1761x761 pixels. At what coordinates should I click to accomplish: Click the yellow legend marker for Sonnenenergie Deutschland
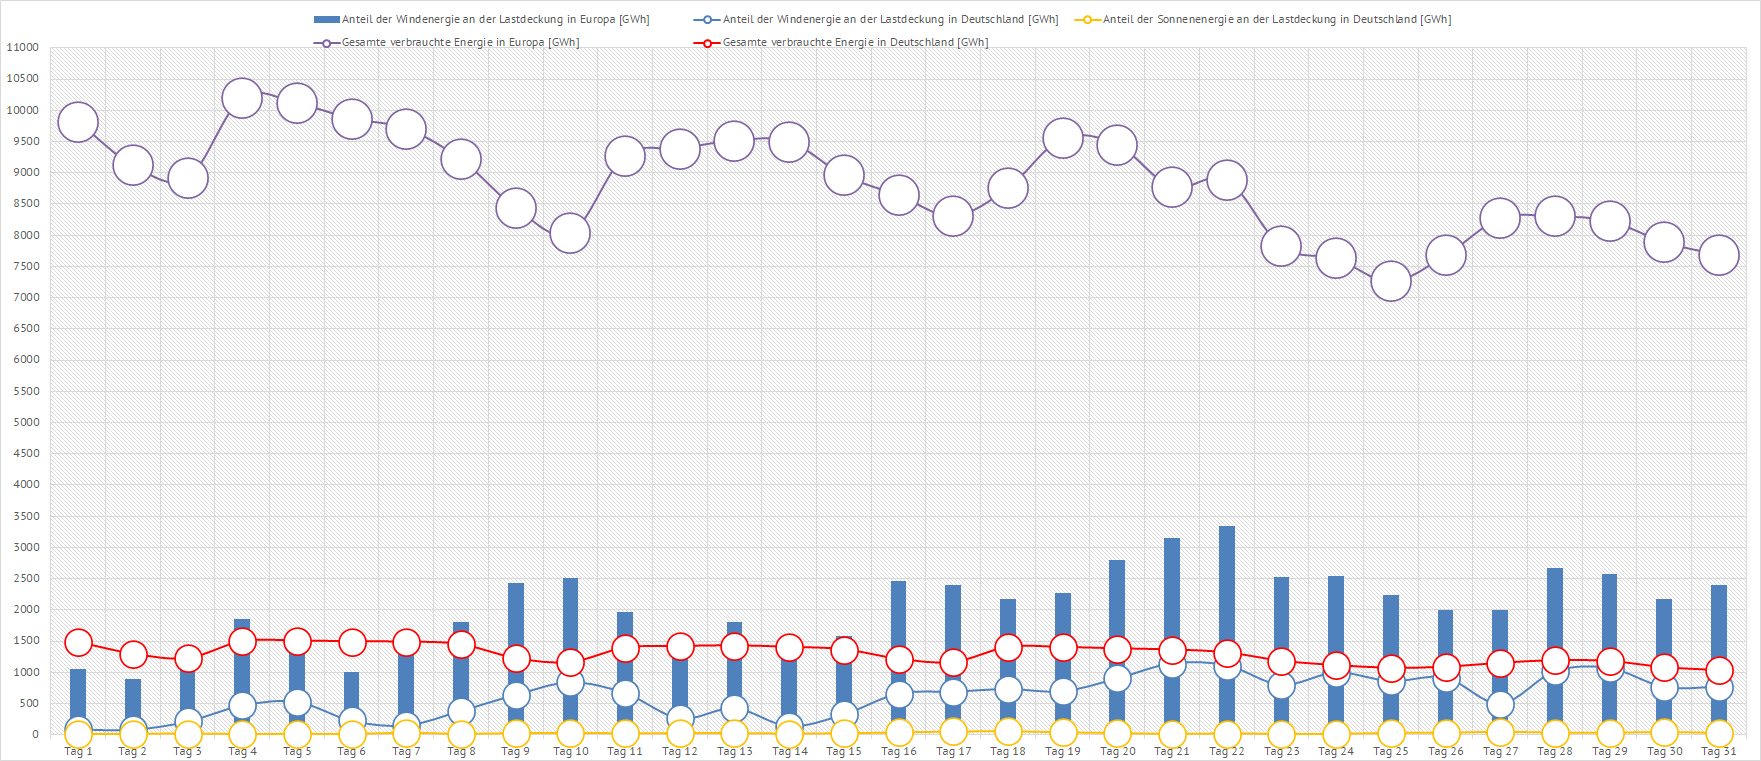point(1087,20)
